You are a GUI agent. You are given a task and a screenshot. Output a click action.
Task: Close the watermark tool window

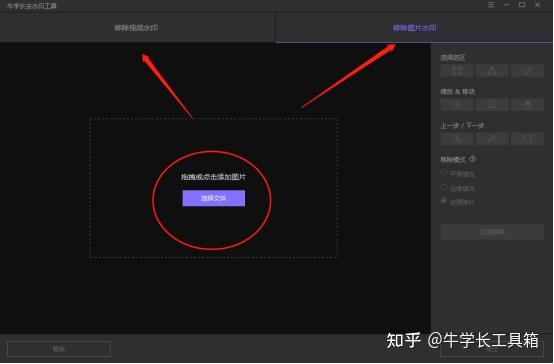coord(537,5)
